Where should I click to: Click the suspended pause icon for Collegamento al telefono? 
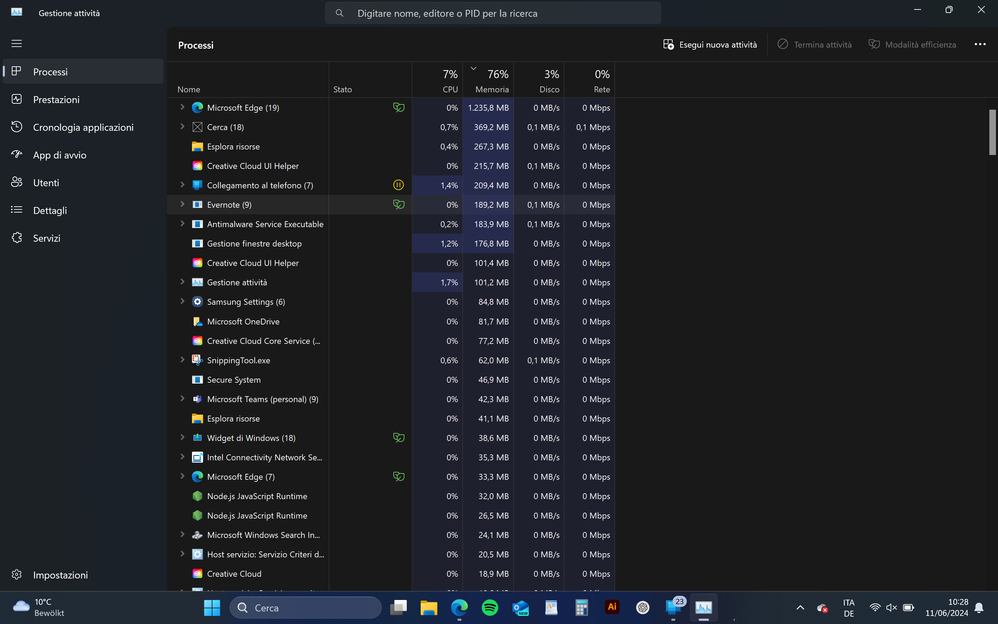click(x=398, y=185)
